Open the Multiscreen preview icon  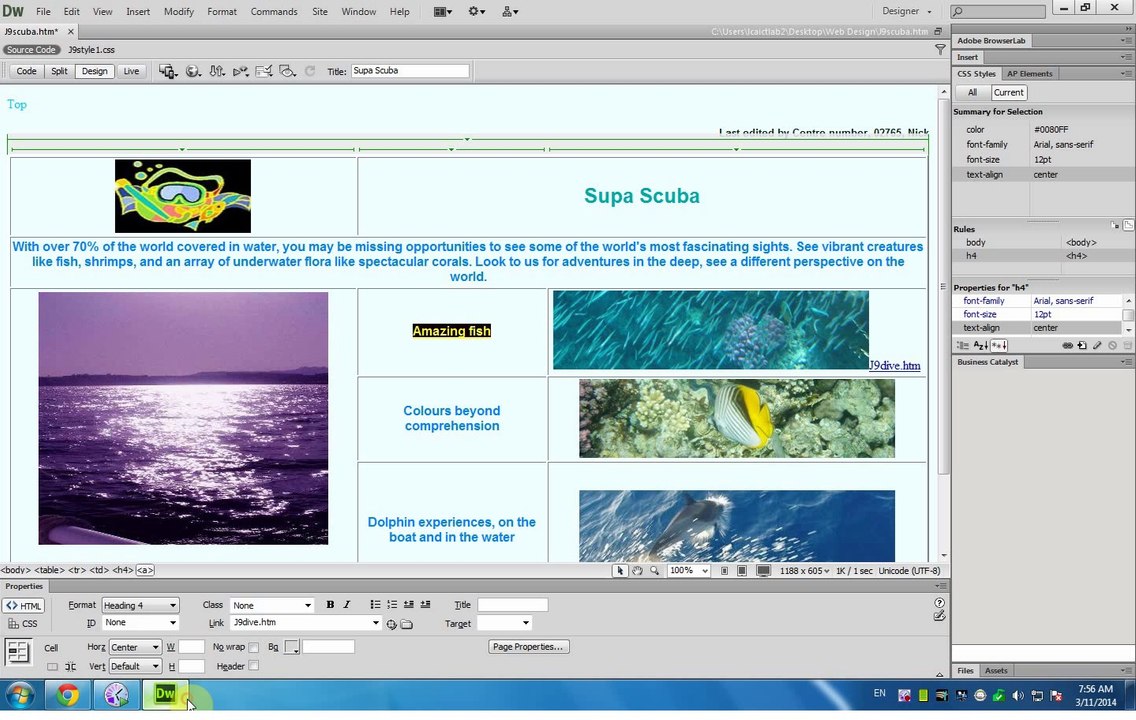click(x=168, y=71)
